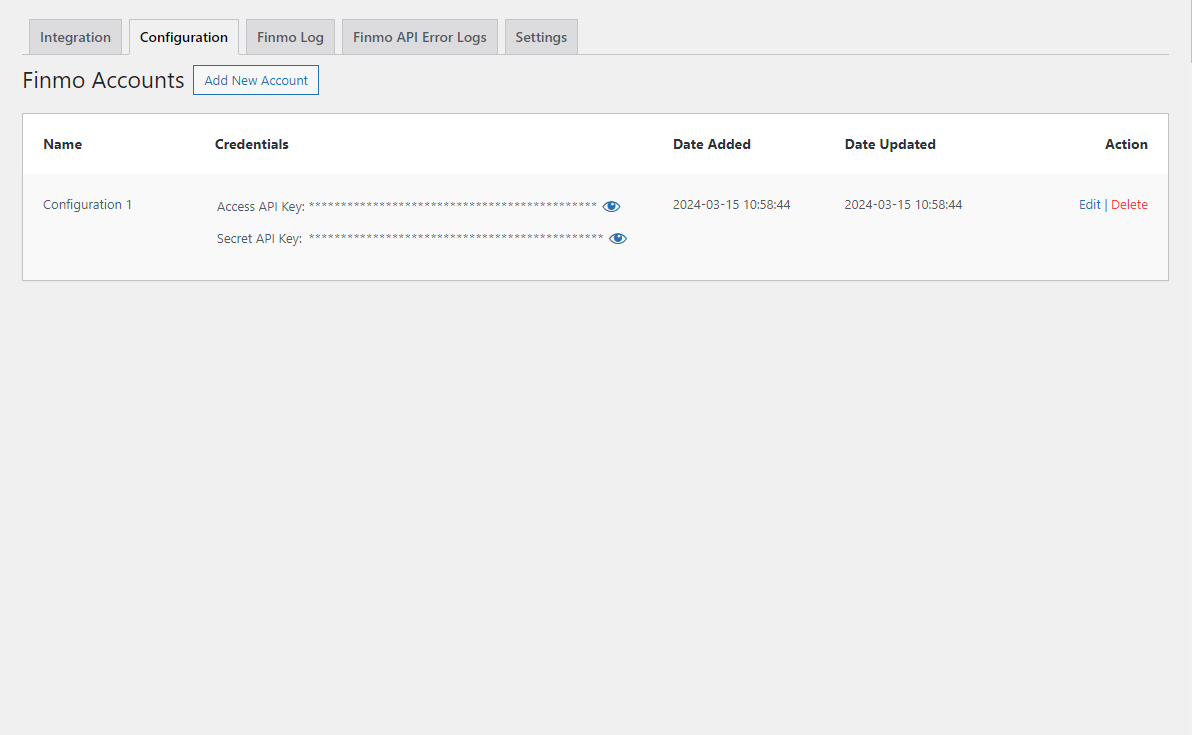1192x735 pixels.
Task: Click the Add New Account button
Action: coord(256,81)
